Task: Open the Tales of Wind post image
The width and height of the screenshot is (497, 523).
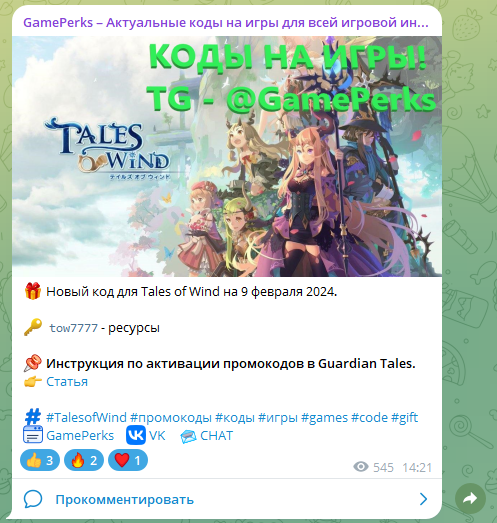Action: [x=227, y=156]
